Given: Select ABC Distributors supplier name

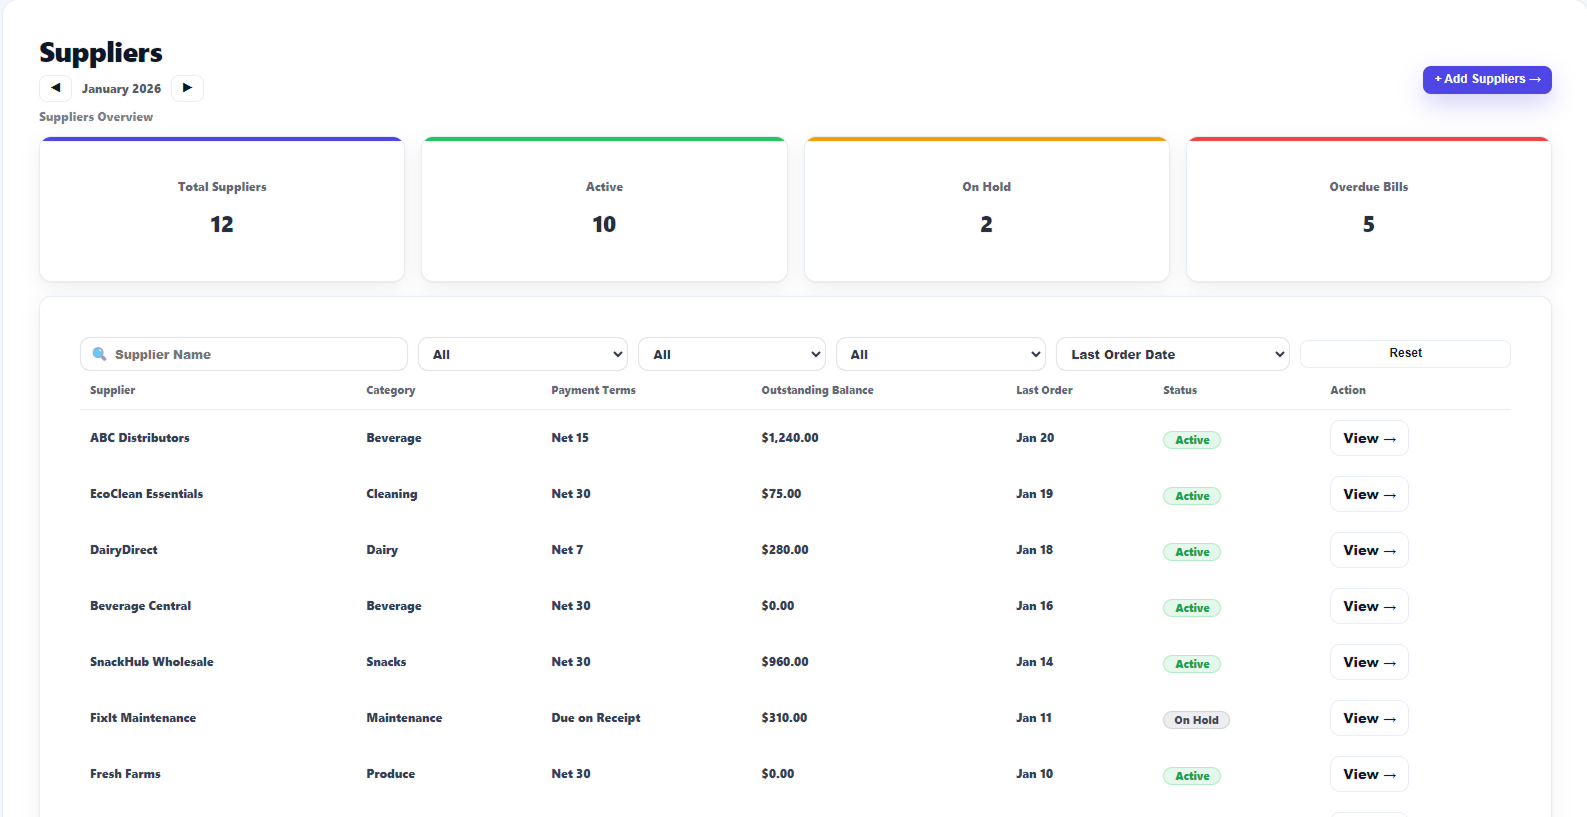Looking at the screenshot, I should point(140,438).
